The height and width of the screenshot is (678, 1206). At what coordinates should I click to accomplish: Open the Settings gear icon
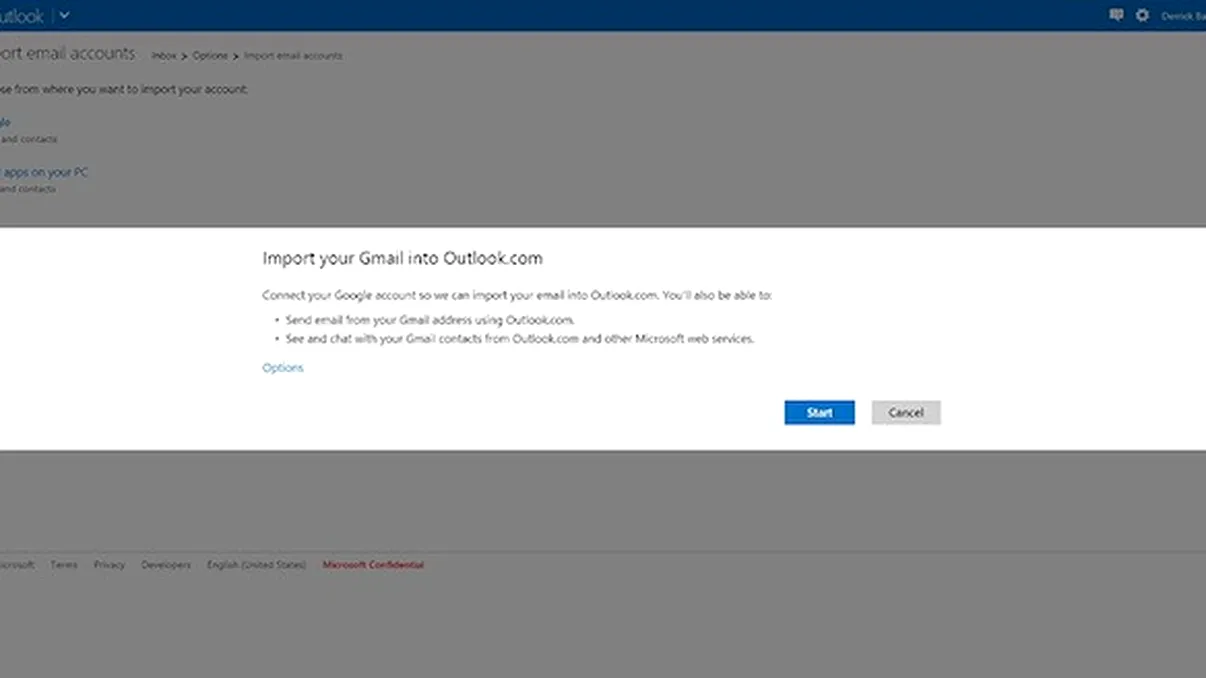coord(1141,15)
